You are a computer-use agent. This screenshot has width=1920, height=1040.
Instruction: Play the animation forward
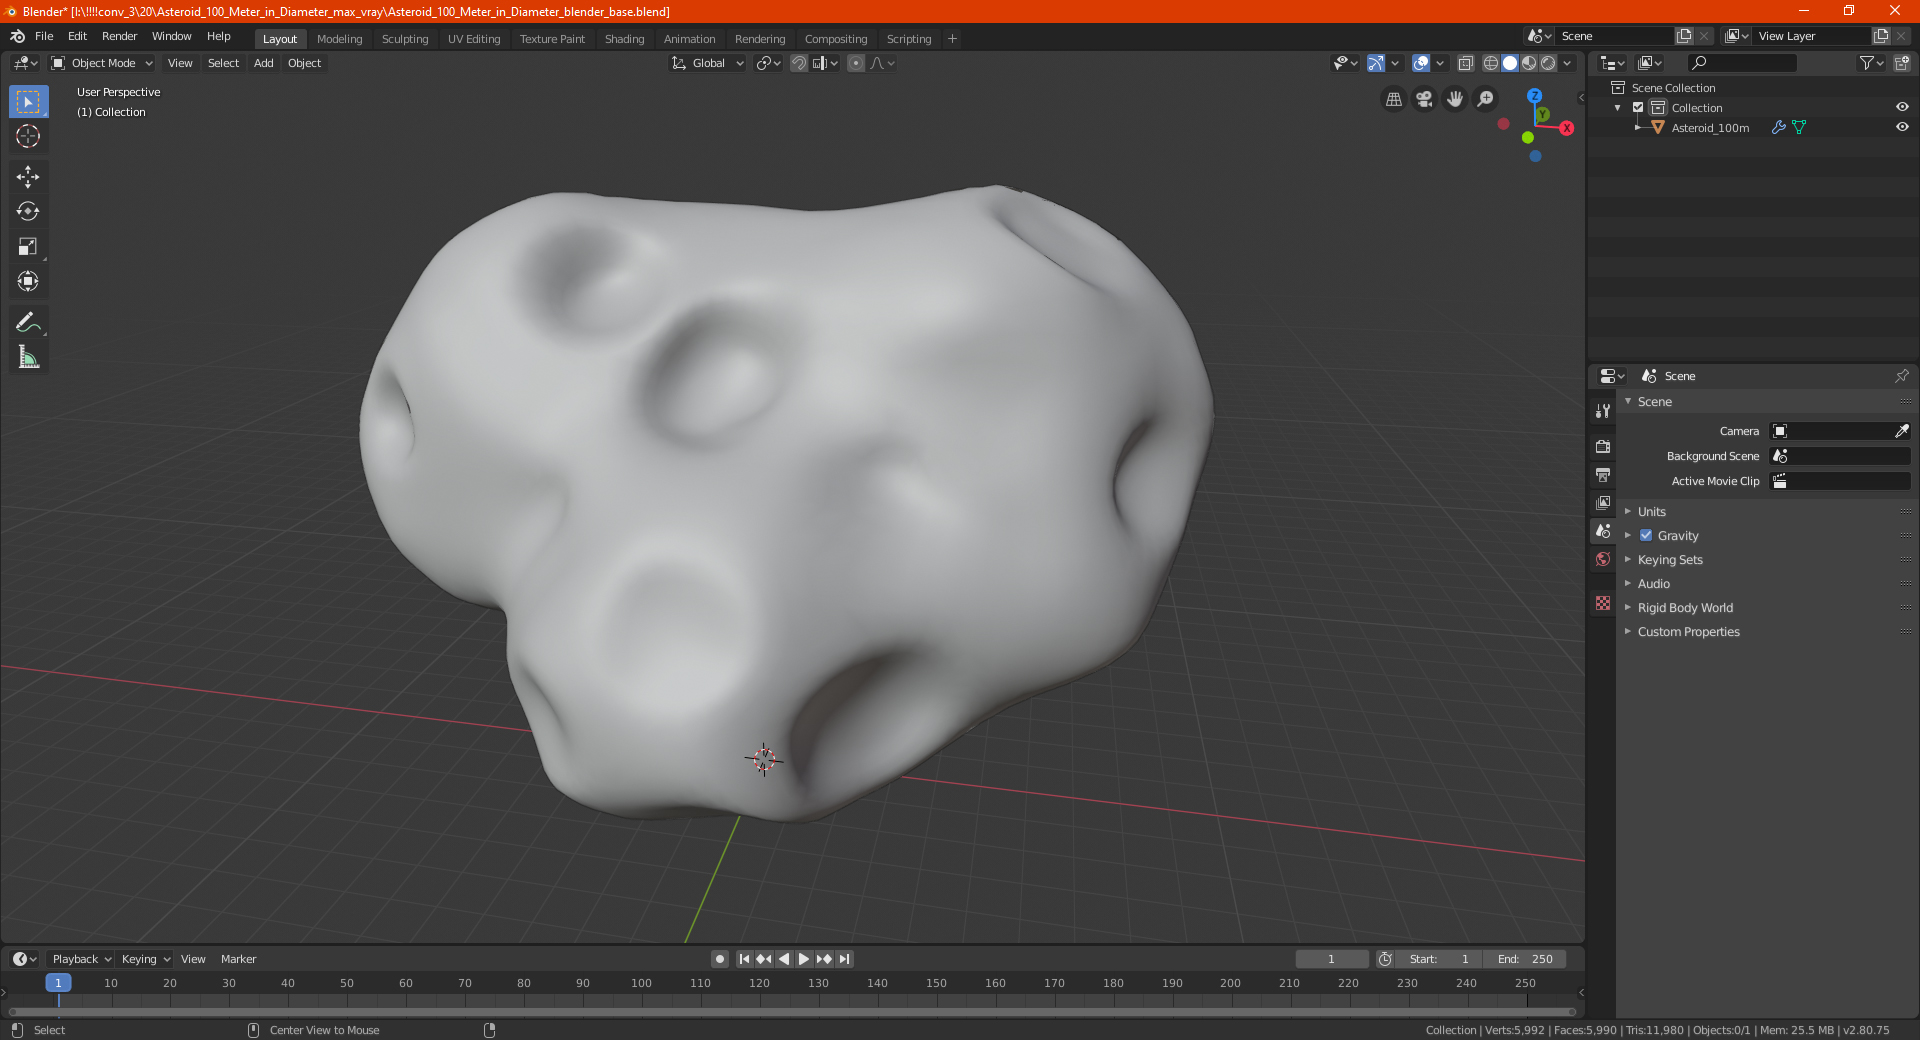803,959
